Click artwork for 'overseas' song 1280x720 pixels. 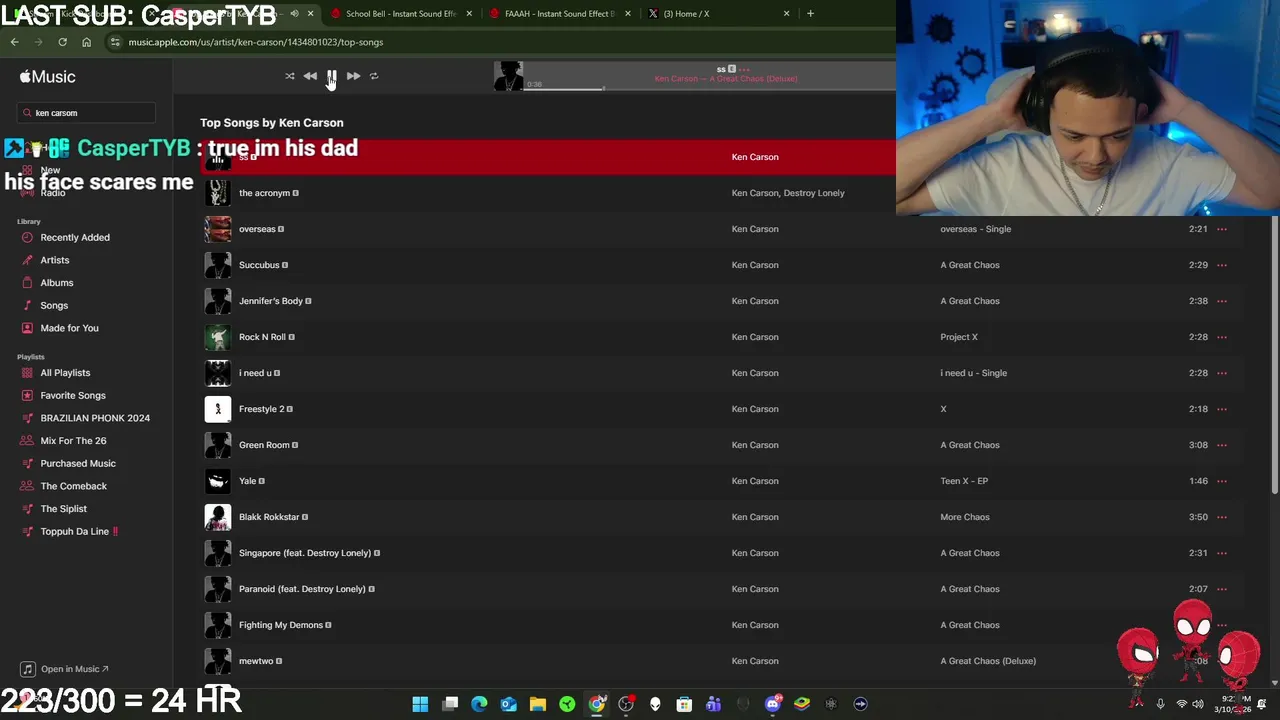(218, 229)
